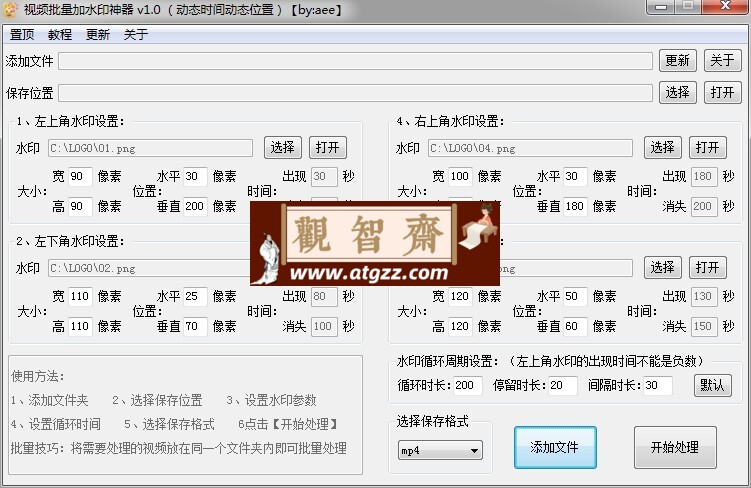The image size is (751, 488).
Task: Open the 置顶 menu
Action: tap(22, 34)
